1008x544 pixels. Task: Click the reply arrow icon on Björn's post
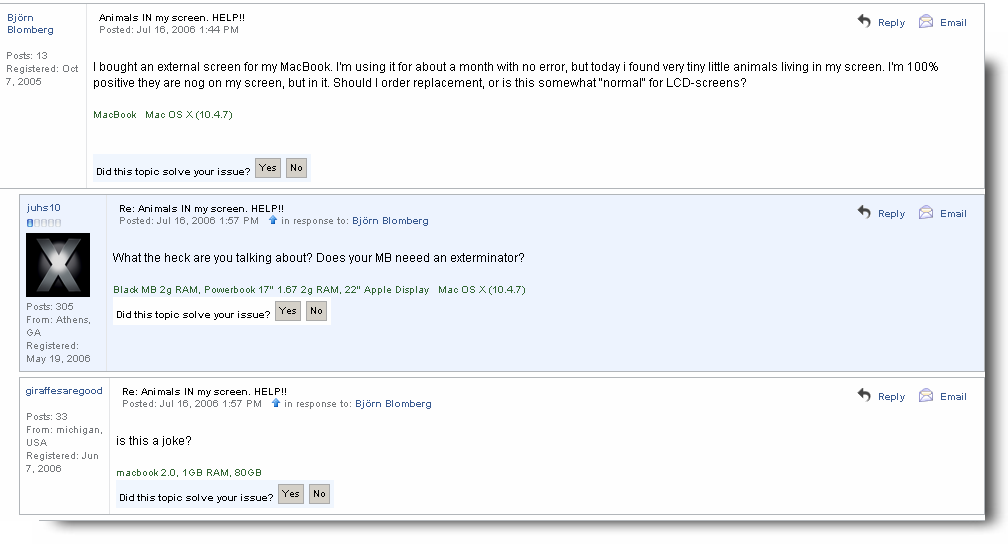click(864, 21)
